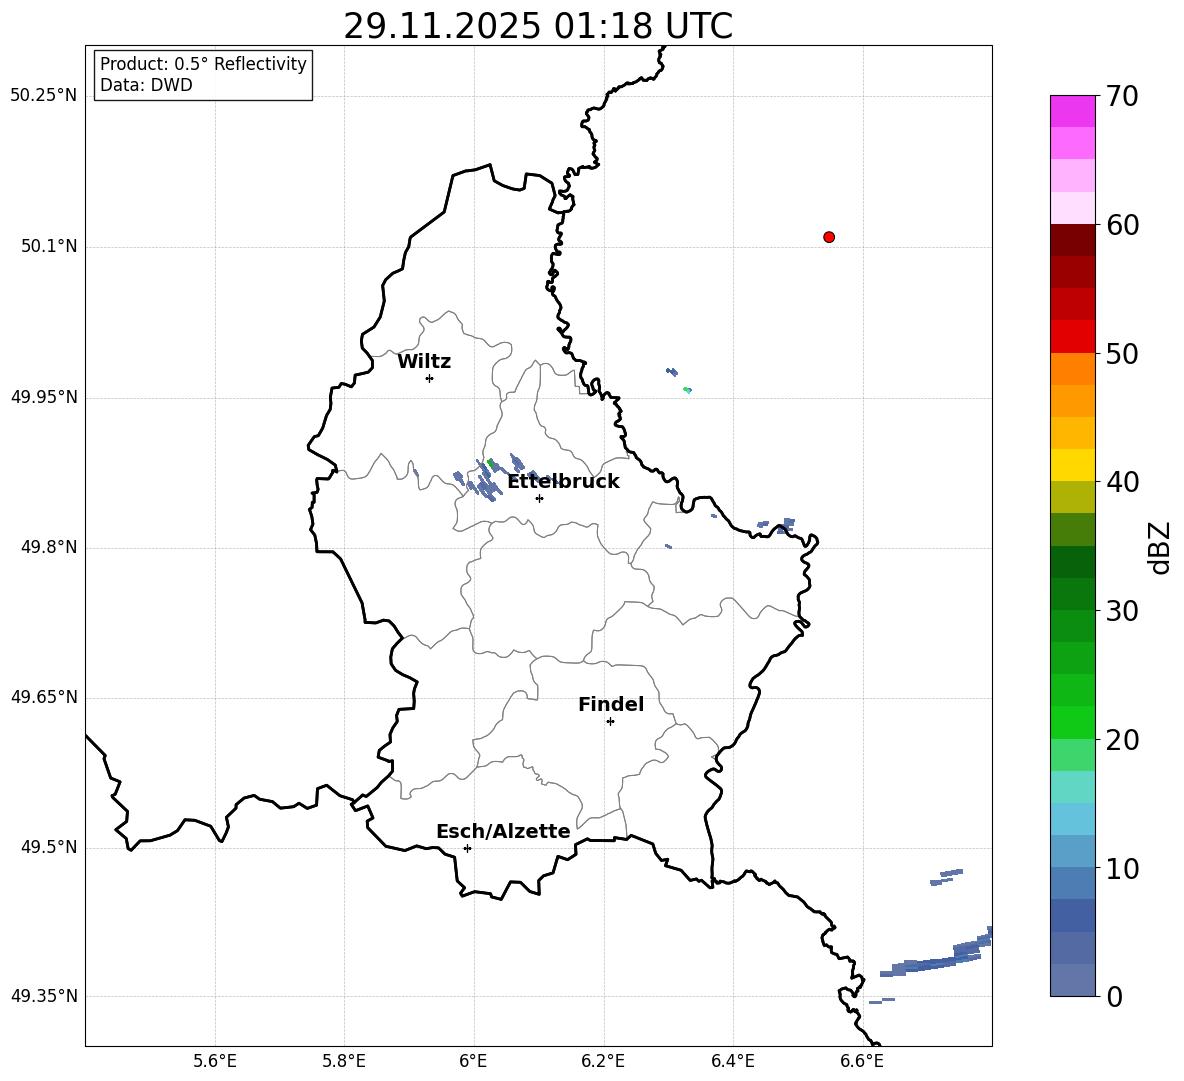Click the 60 colorbar tick label
The image size is (1184, 1081).
click(x=1122, y=225)
